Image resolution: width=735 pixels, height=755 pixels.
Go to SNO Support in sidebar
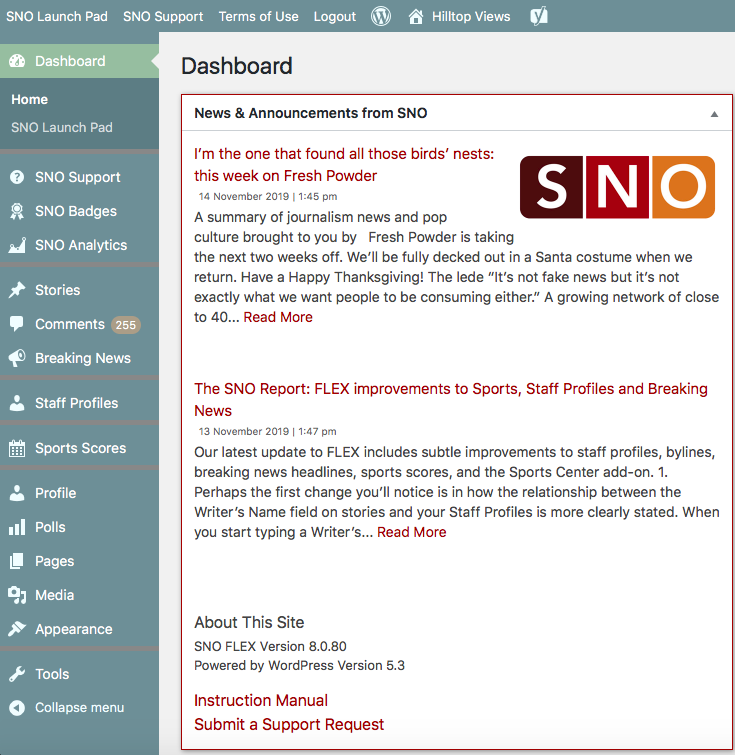[x=78, y=177]
